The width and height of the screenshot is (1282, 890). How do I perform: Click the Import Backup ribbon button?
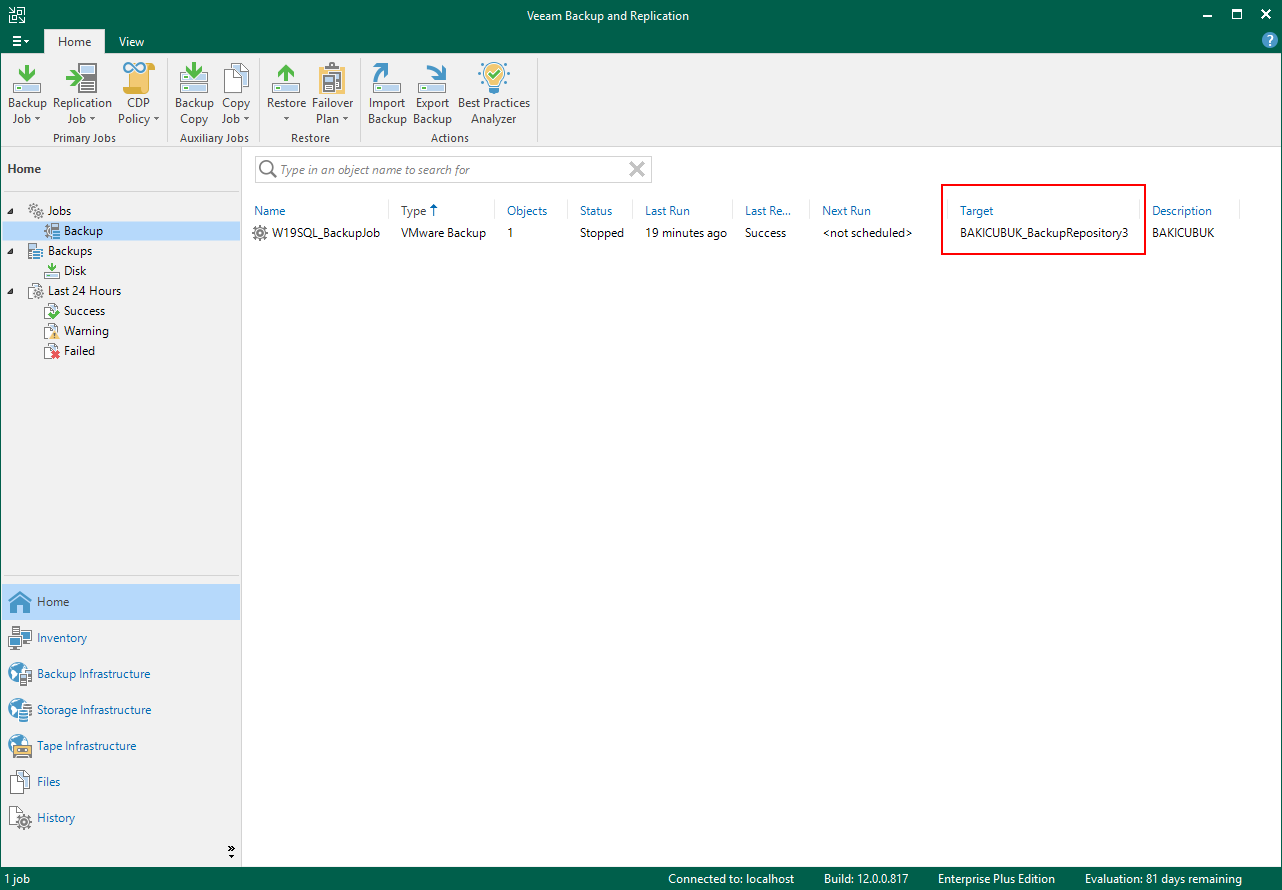click(387, 94)
